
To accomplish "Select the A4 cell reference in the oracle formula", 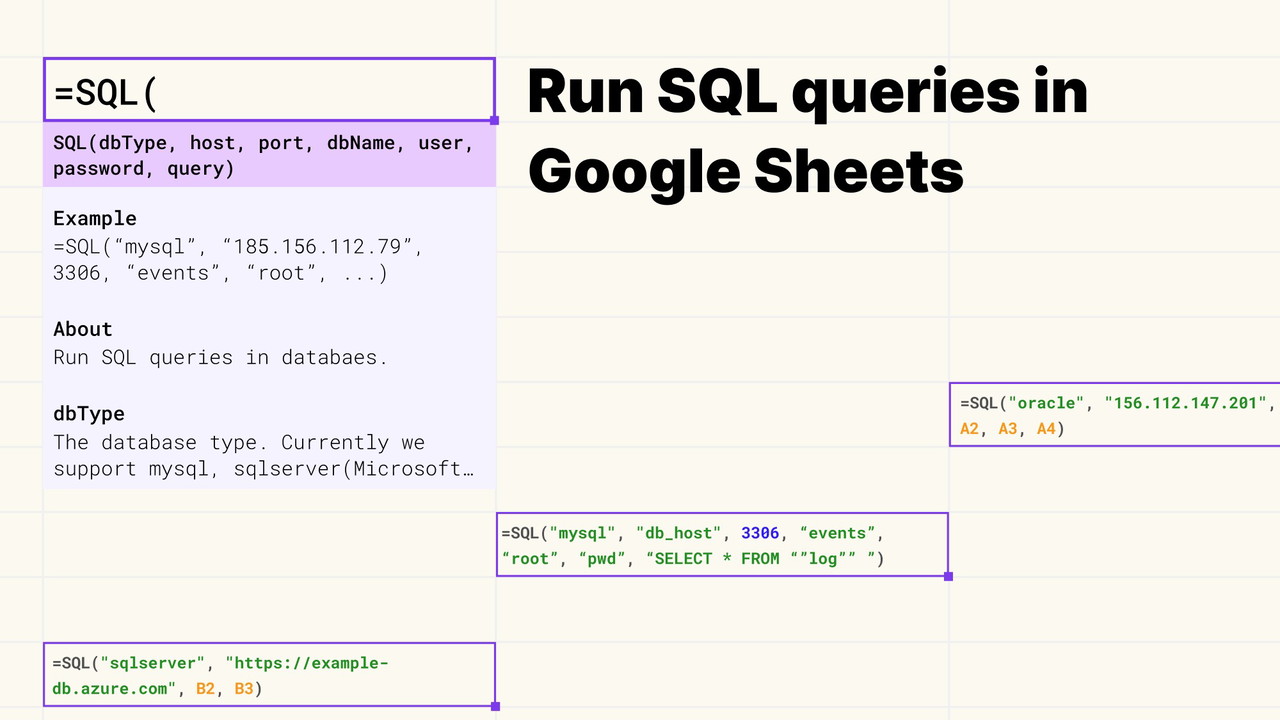I will tap(1045, 429).
